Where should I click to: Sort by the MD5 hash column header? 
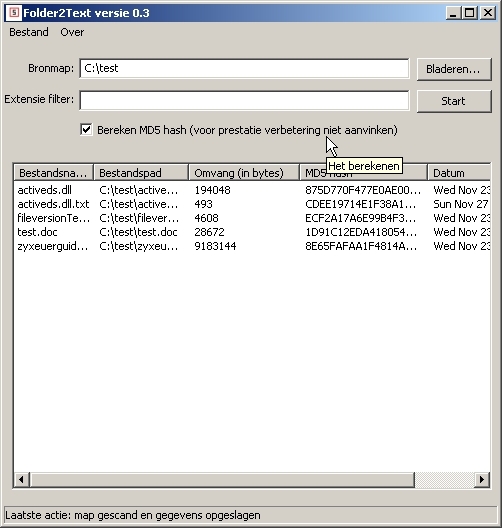(364, 173)
